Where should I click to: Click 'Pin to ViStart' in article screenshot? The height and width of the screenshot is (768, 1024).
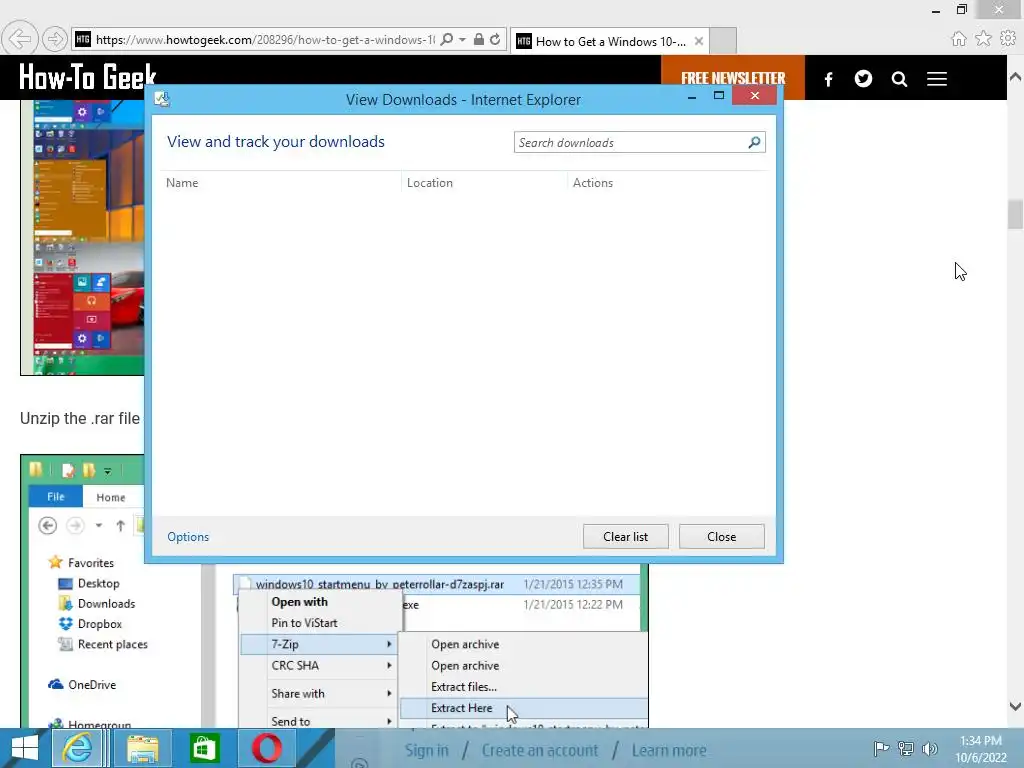point(304,622)
